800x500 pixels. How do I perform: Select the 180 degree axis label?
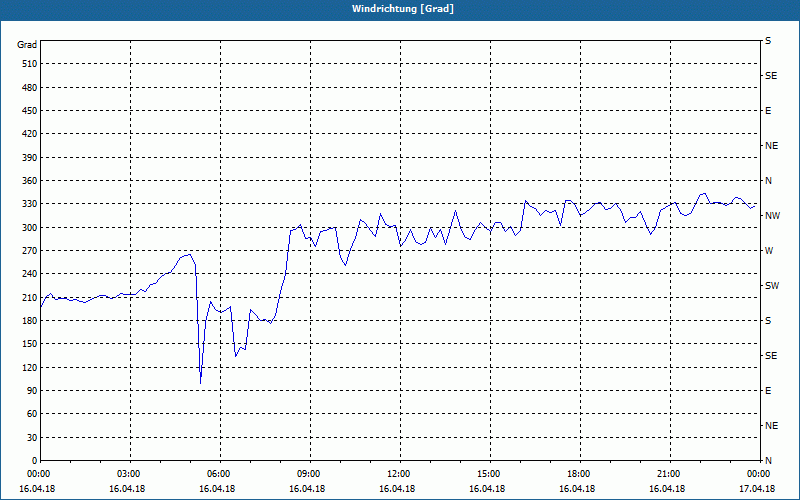tap(30, 321)
